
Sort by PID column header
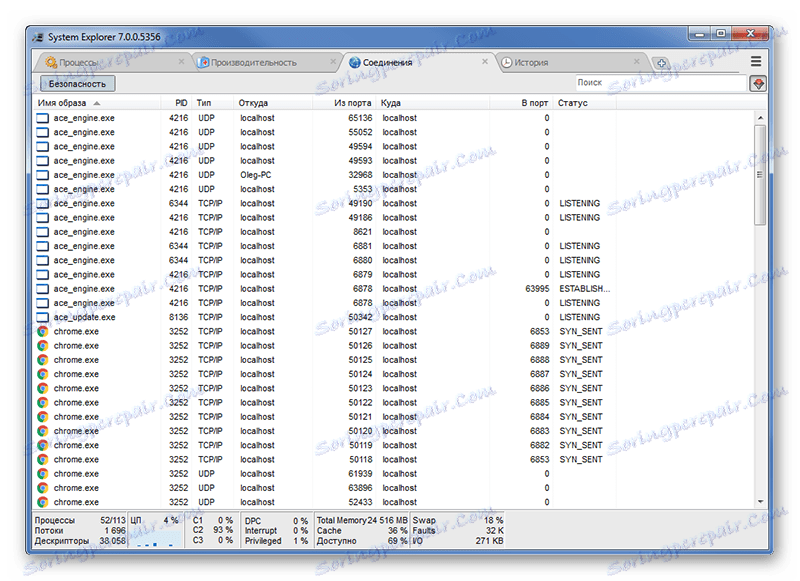[177, 103]
